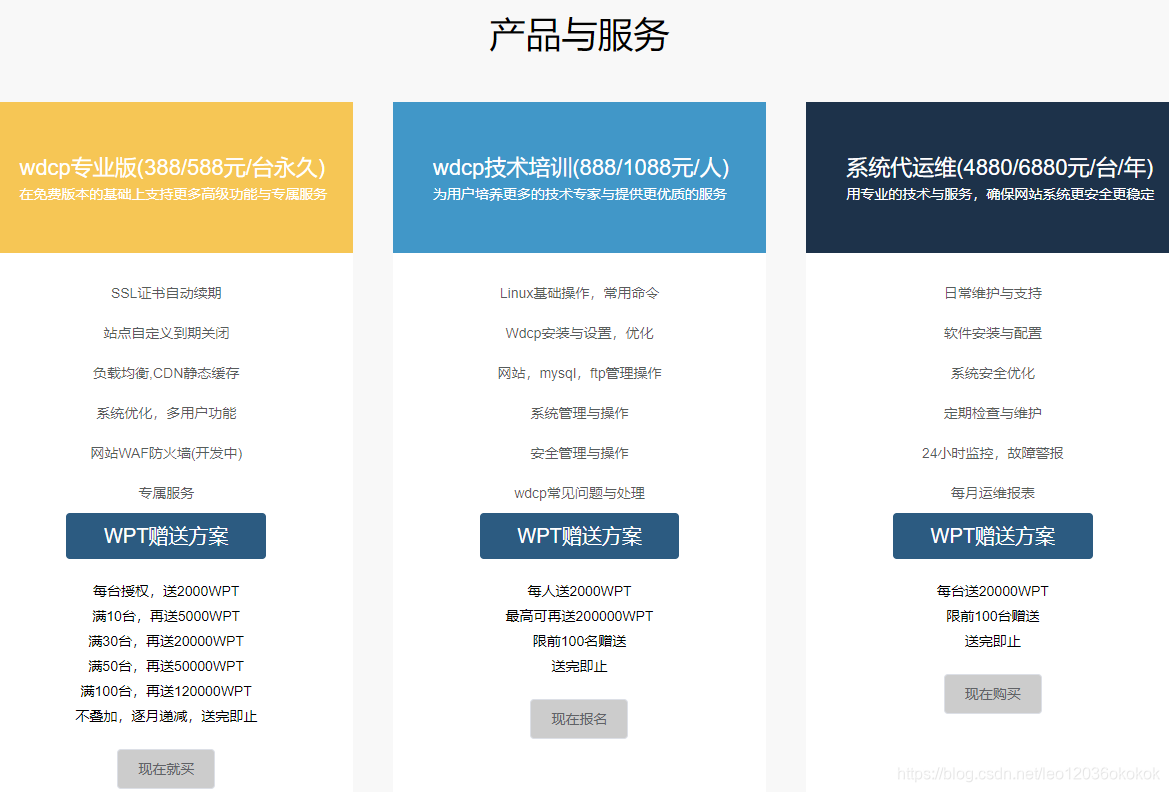Image resolution: width=1169 pixels, height=792 pixels.
Task: Click wdcp常见问题与处理 line
Action: [x=579, y=493]
